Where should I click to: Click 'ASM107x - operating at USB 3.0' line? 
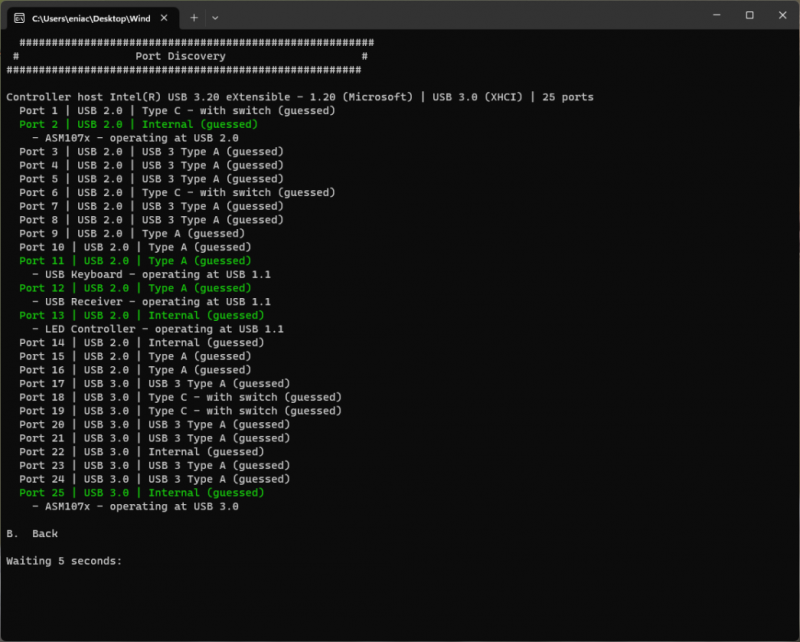pyautogui.click(x=135, y=507)
